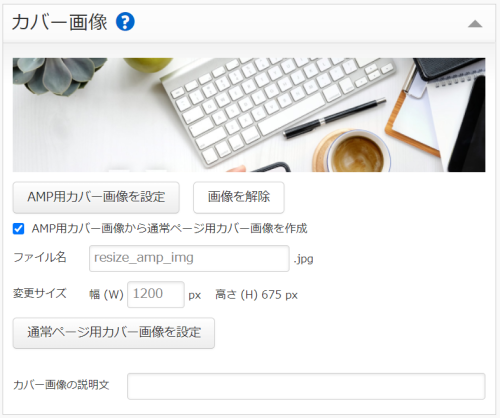The height and width of the screenshot is (418, 500).
Task: Click the .jpg extension text
Action: pyautogui.click(x=303, y=259)
